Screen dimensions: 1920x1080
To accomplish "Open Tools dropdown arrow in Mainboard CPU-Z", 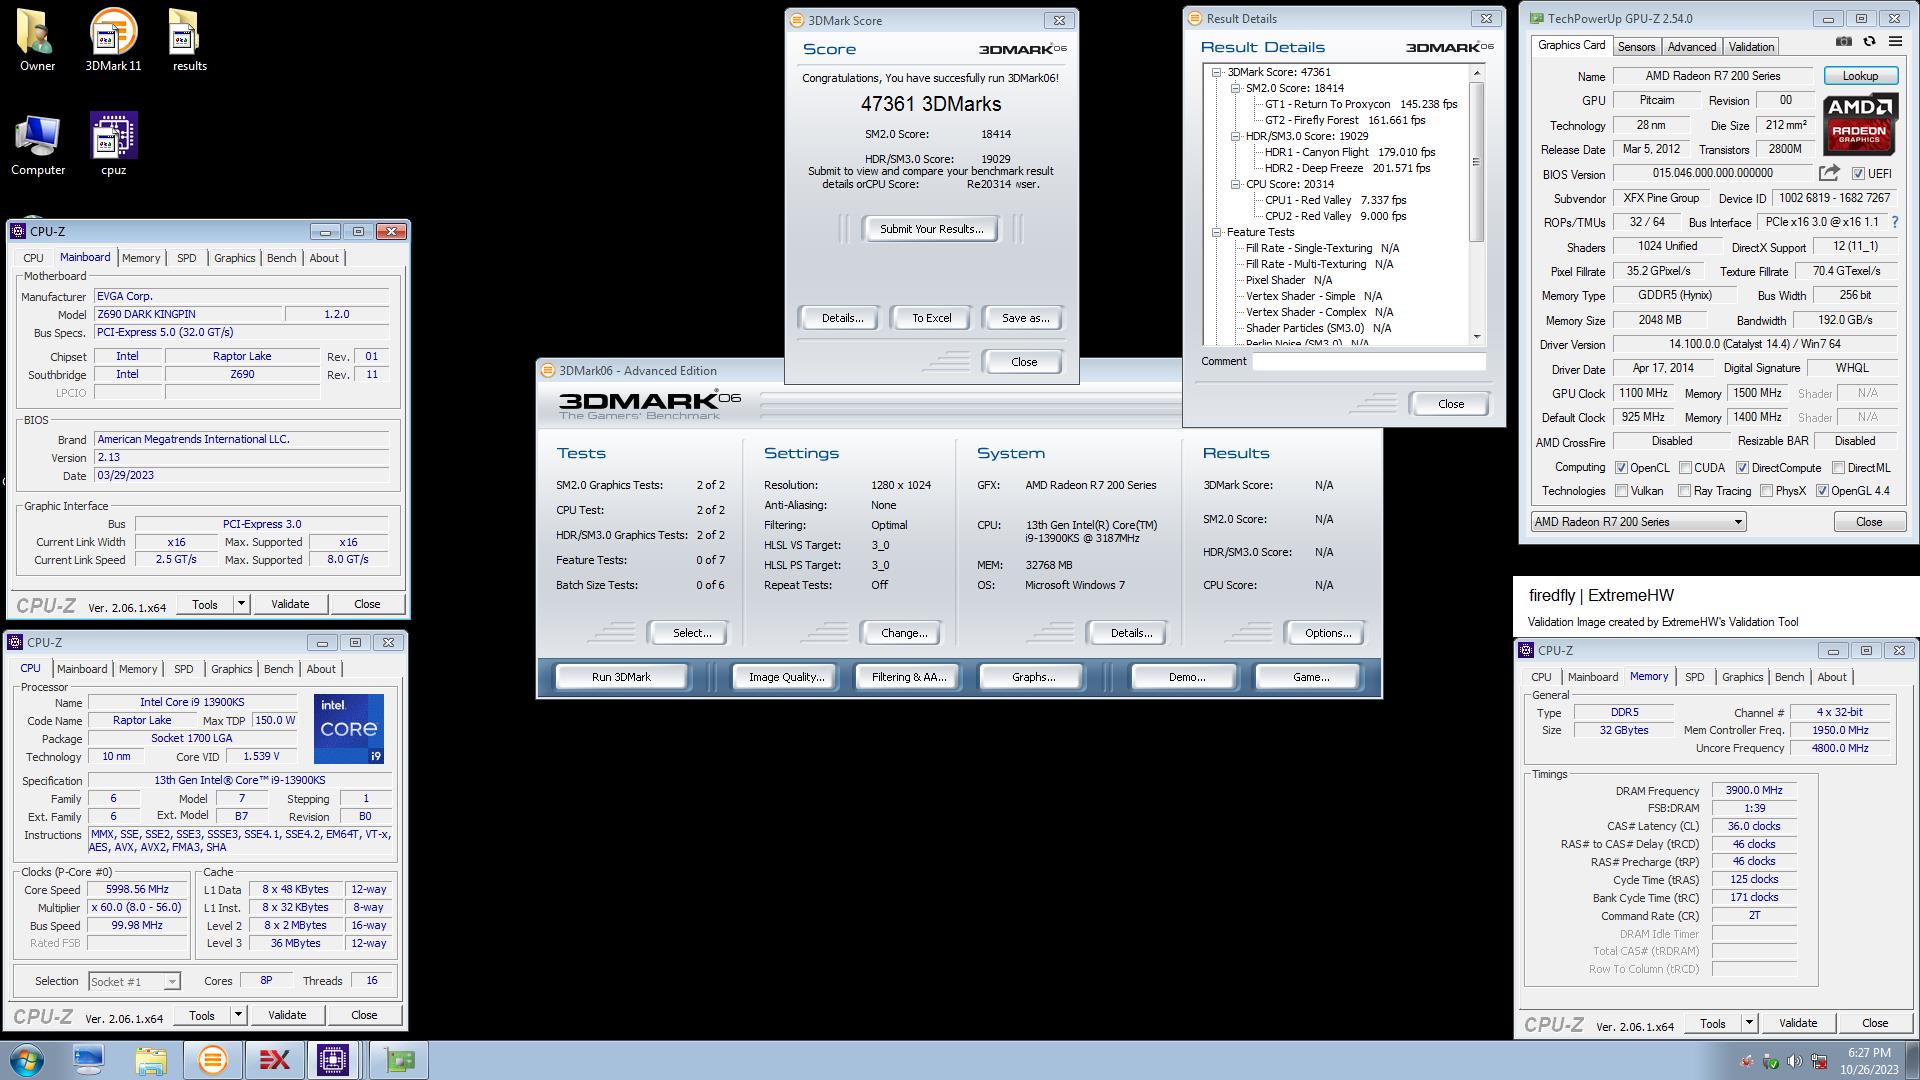I will point(241,604).
